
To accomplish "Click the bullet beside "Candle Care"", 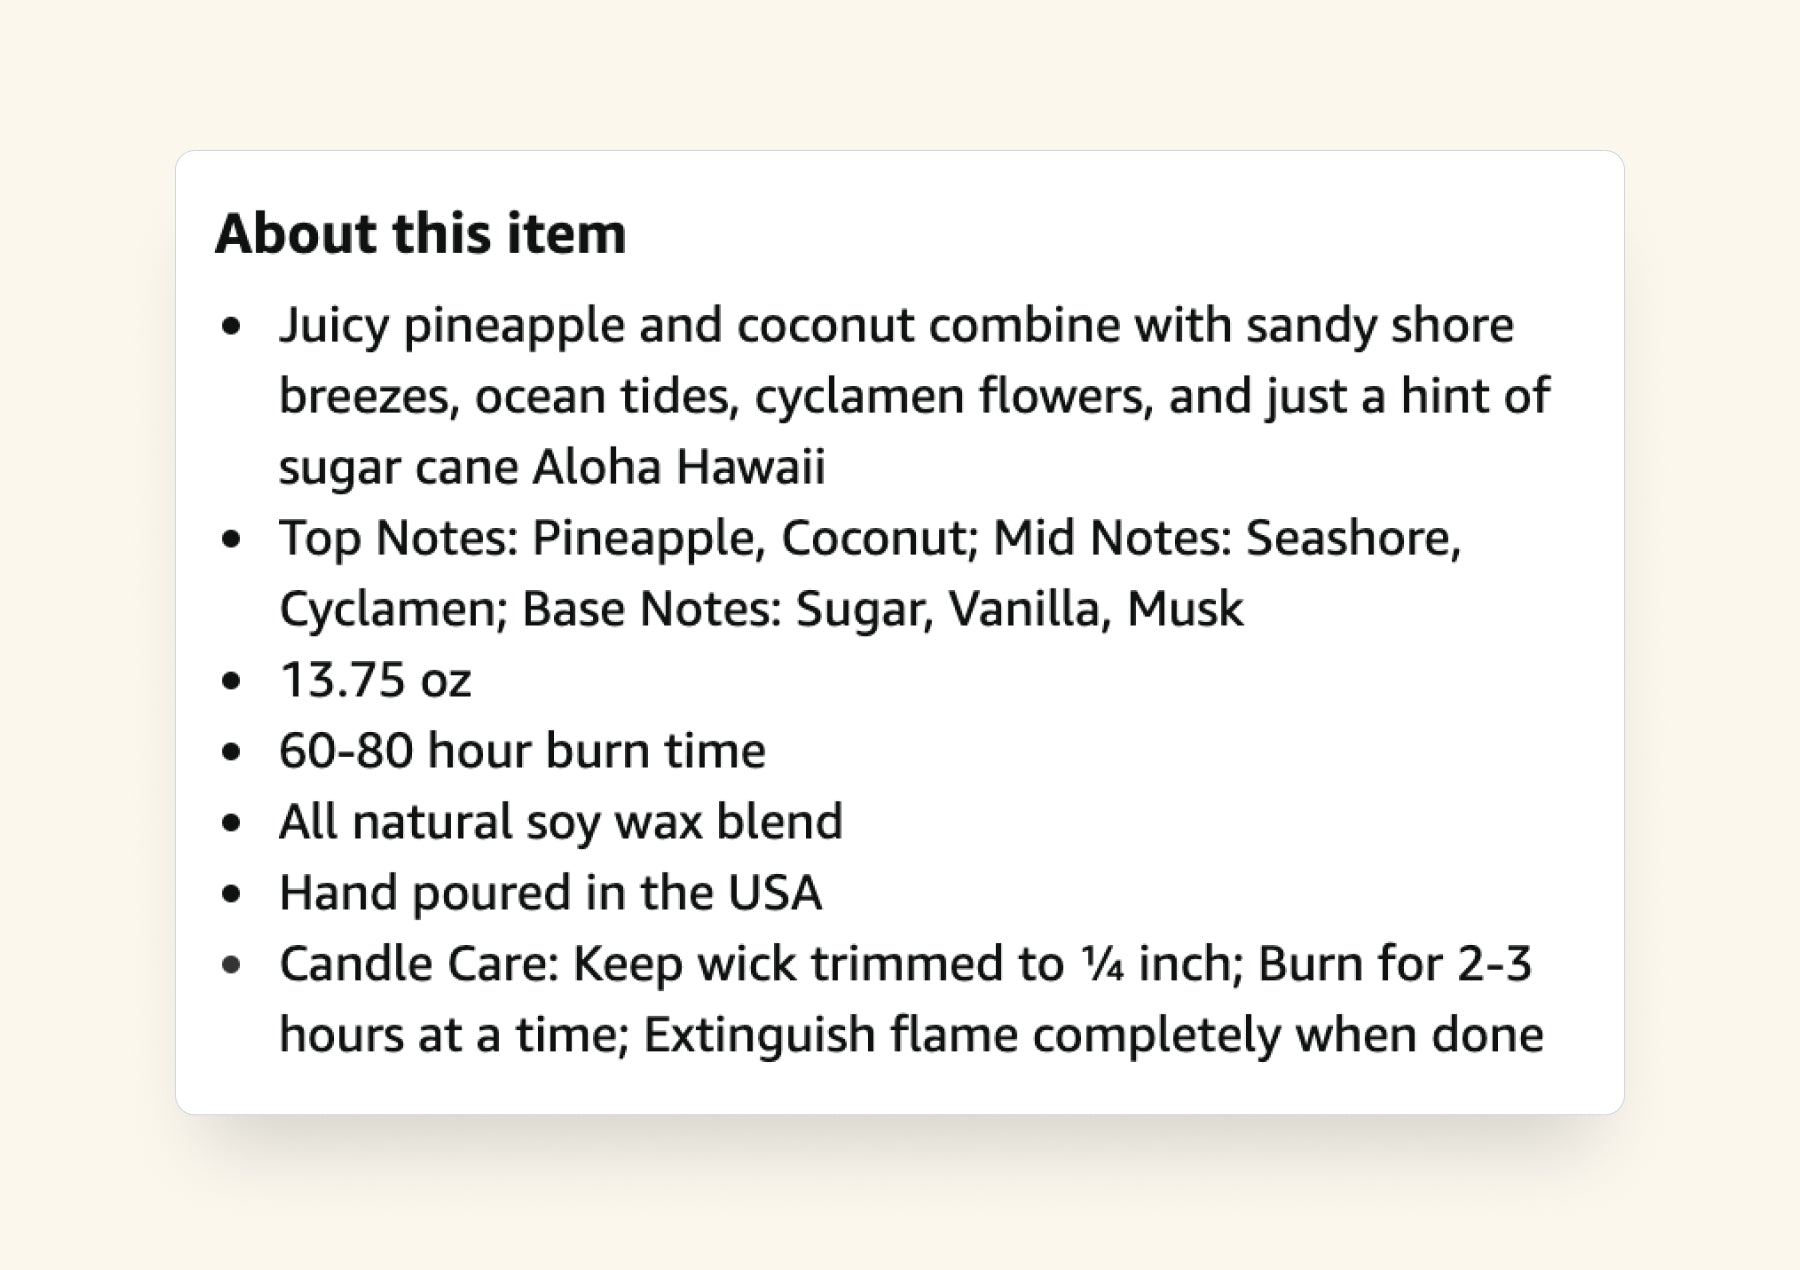I will point(233,965).
